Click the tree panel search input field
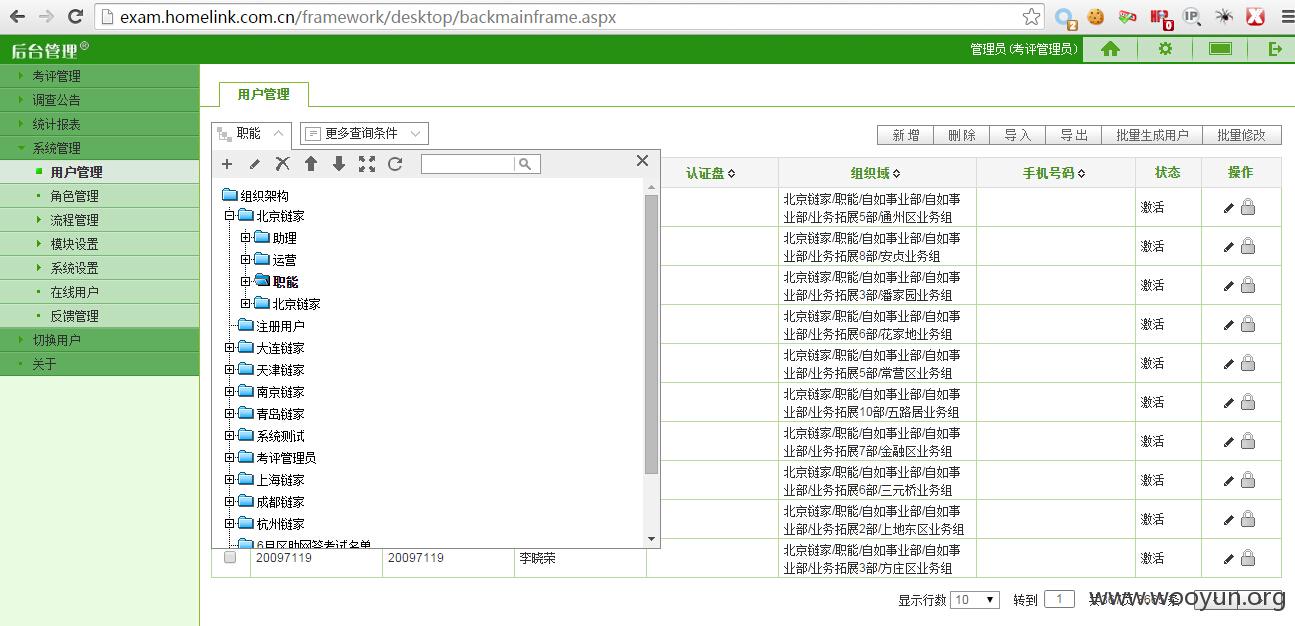Image resolution: width=1295 pixels, height=626 pixels. [469, 164]
